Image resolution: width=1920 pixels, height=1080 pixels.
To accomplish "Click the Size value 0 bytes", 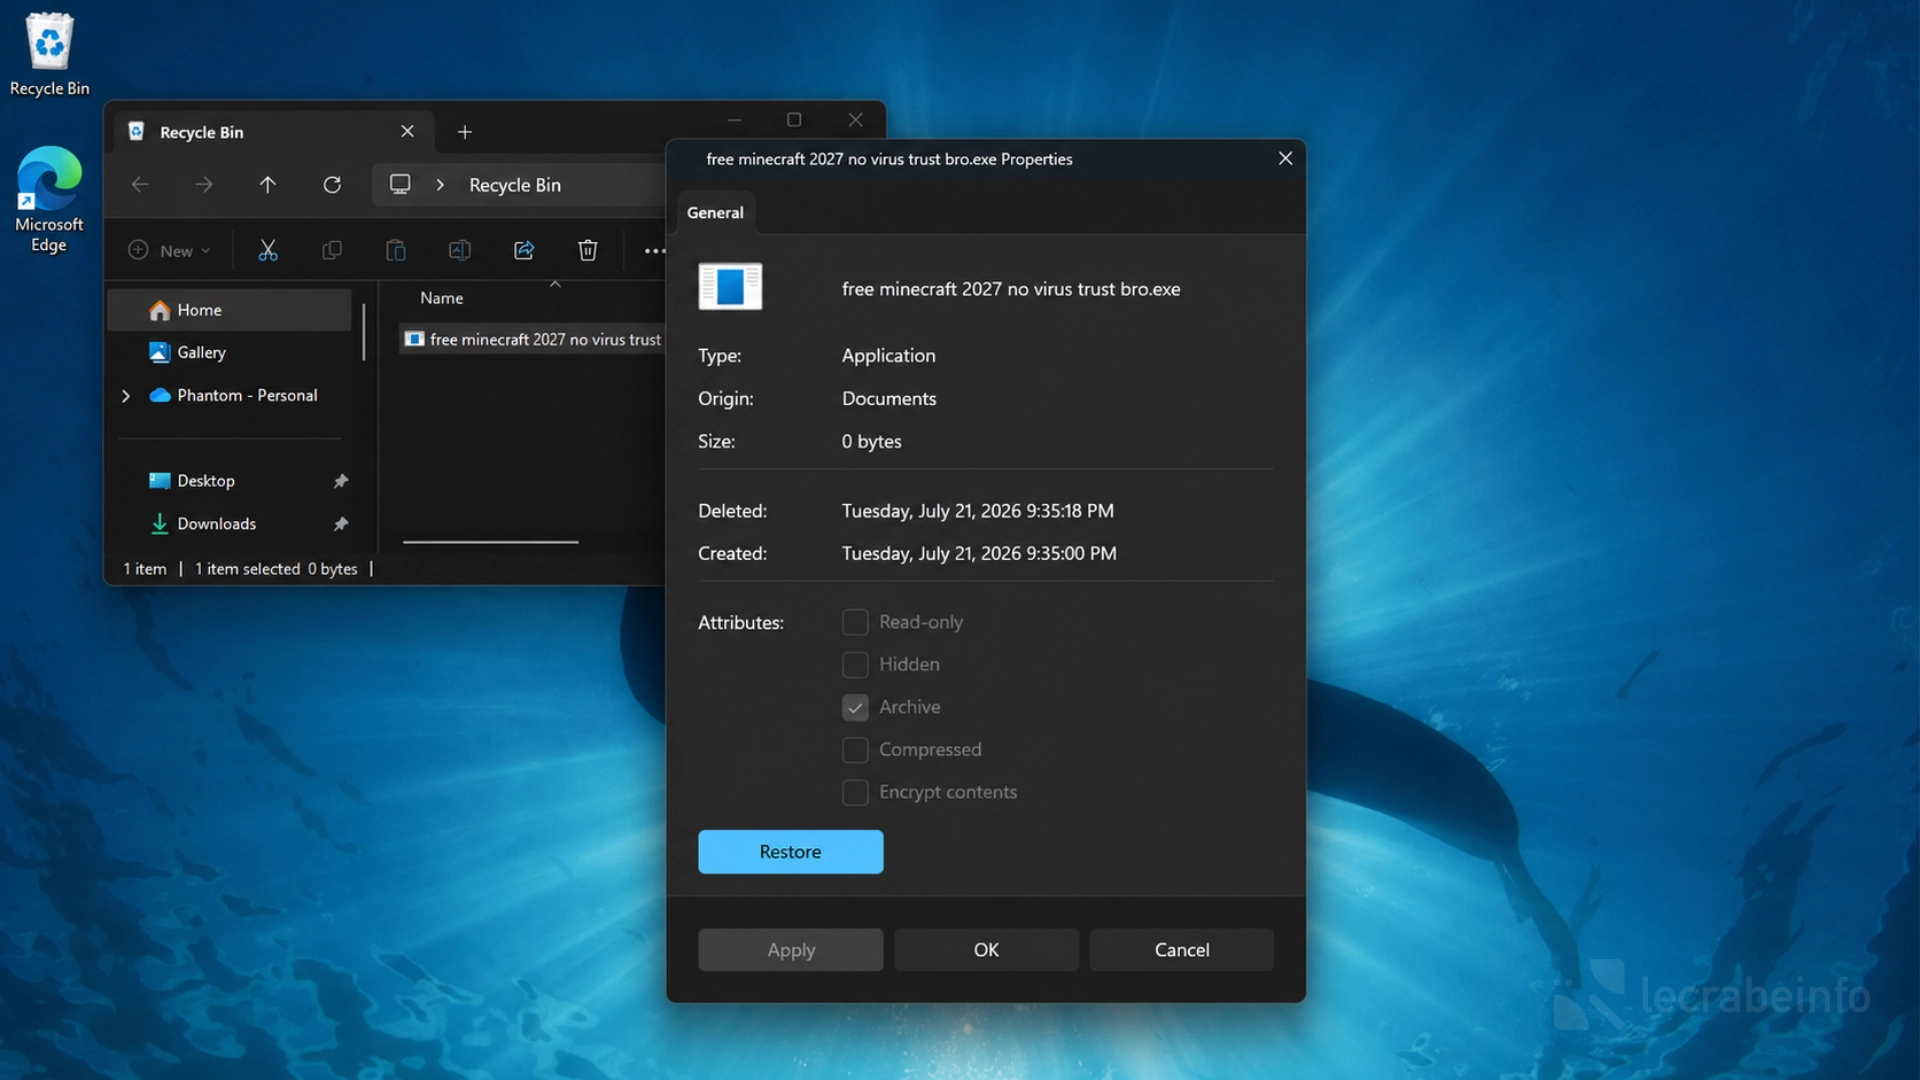I will point(871,442).
